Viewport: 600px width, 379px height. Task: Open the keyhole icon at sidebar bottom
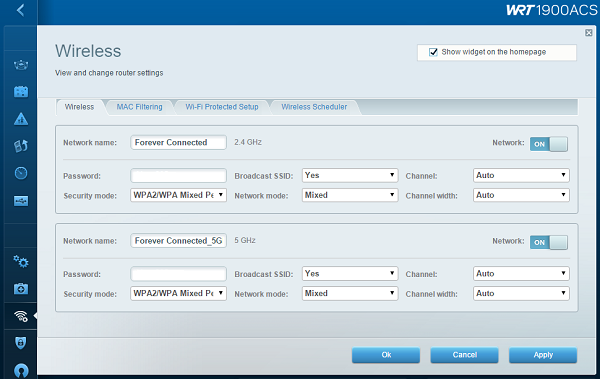(21, 370)
